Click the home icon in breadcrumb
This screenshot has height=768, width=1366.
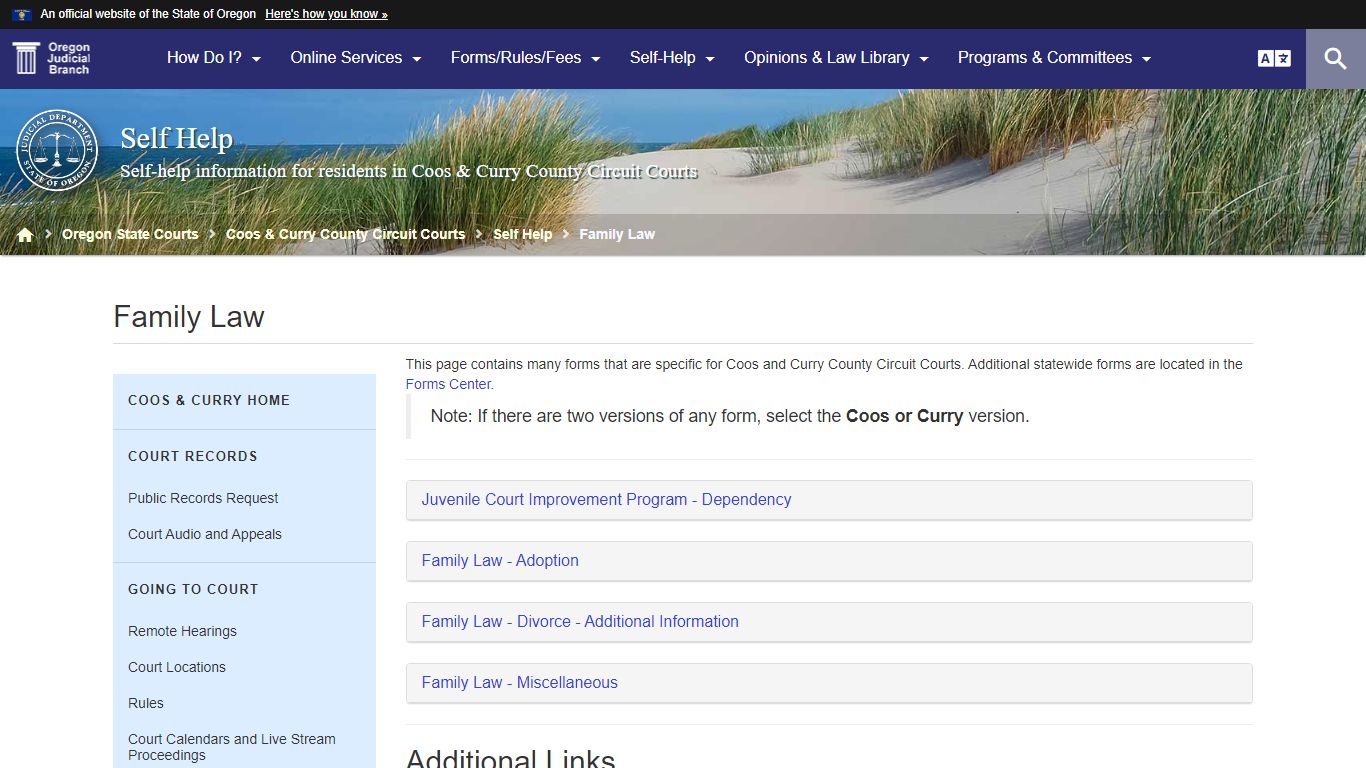(25, 234)
